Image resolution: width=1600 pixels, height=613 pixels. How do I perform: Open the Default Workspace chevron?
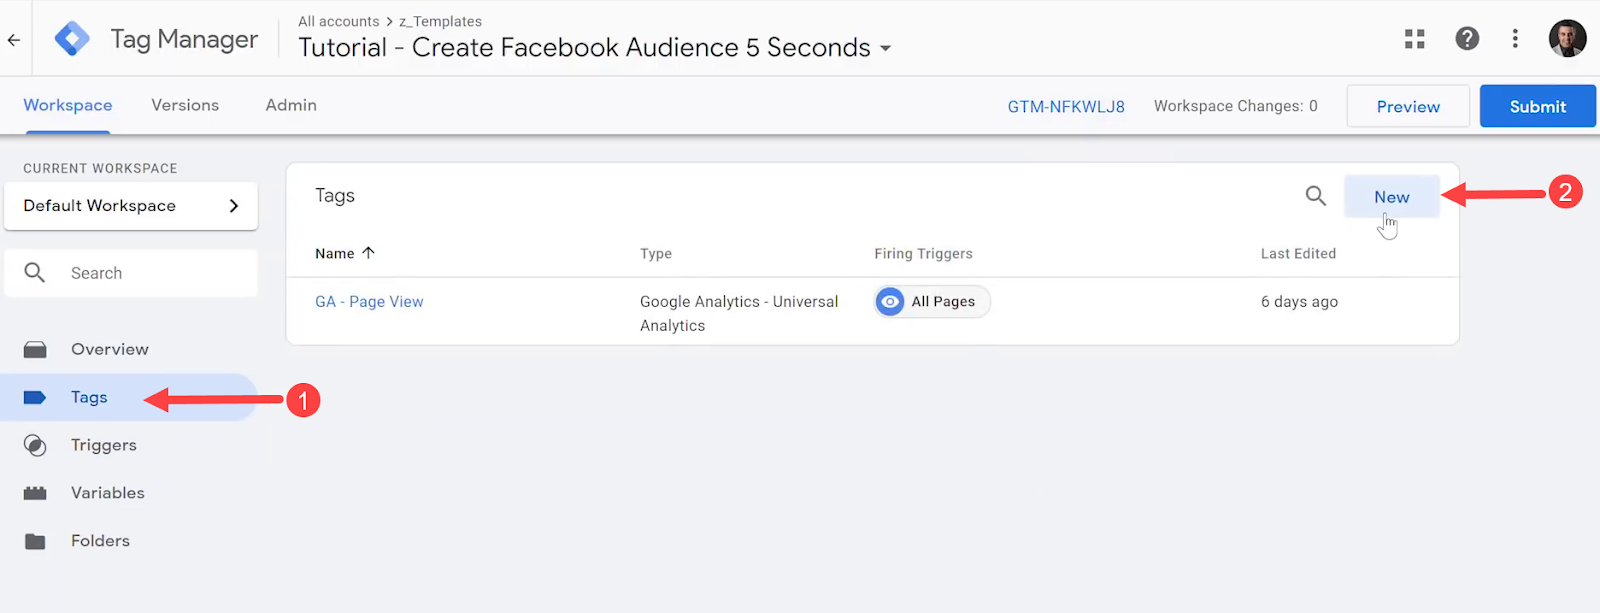(x=234, y=206)
